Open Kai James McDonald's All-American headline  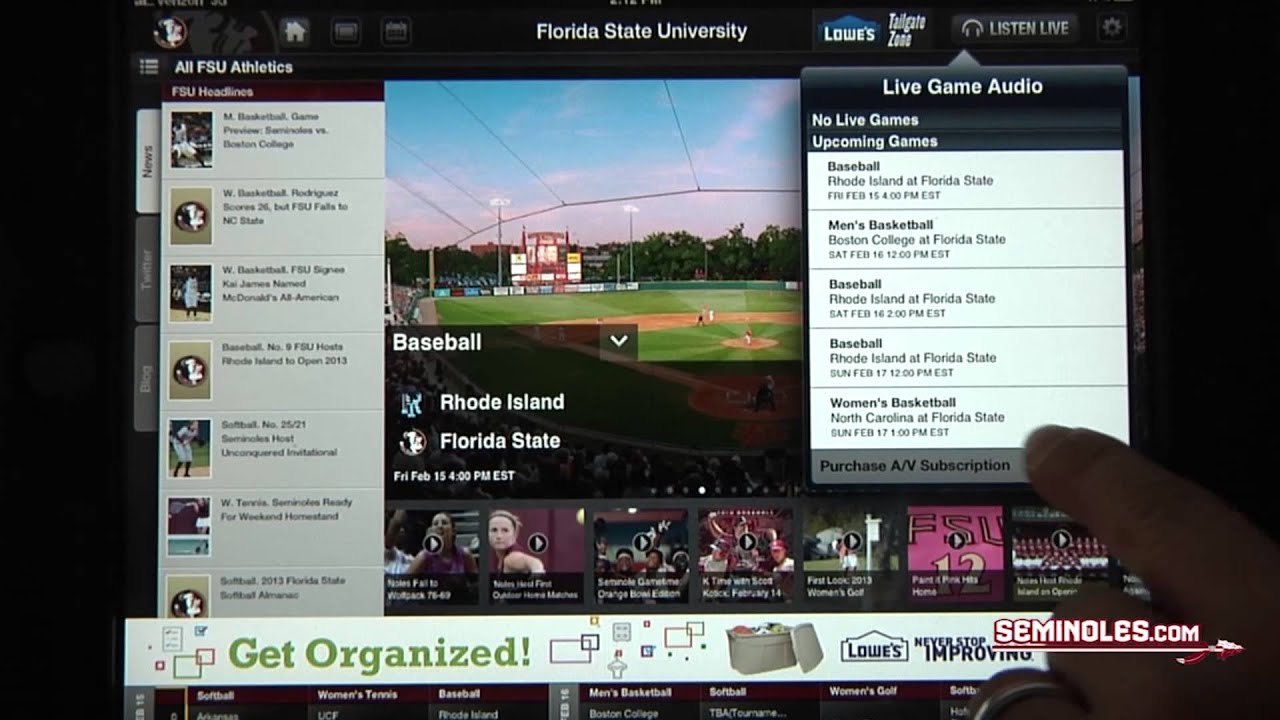(272, 293)
